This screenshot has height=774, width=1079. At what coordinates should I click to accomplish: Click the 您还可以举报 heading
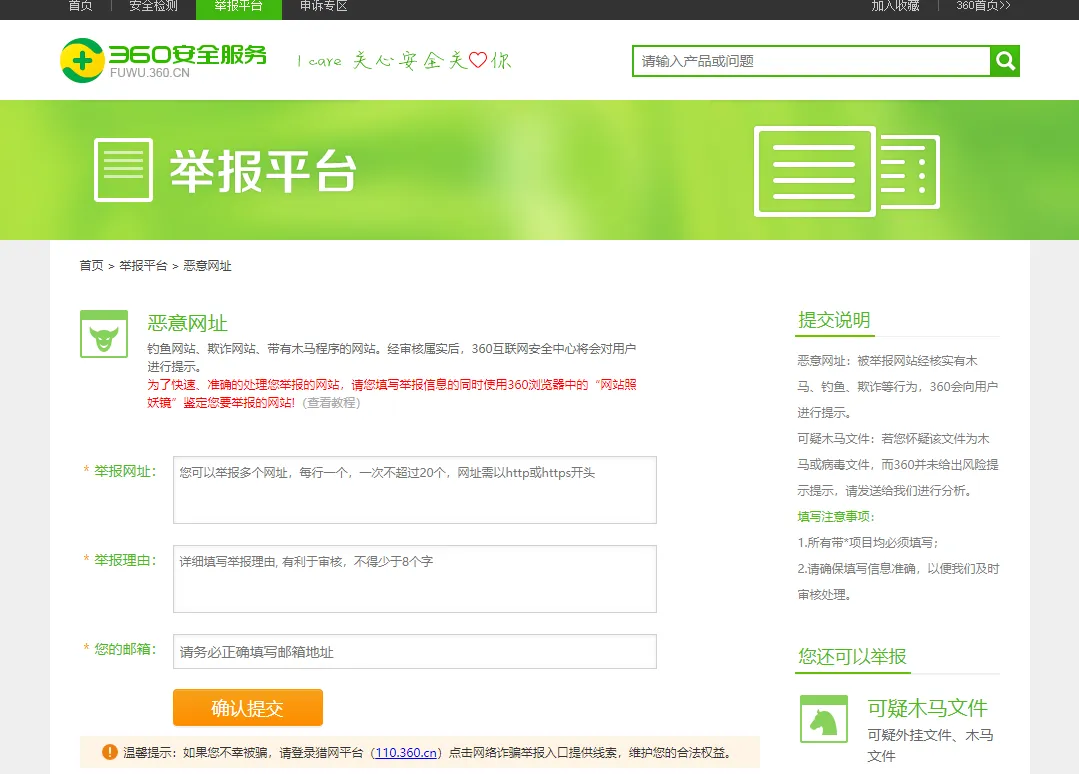coord(852,656)
